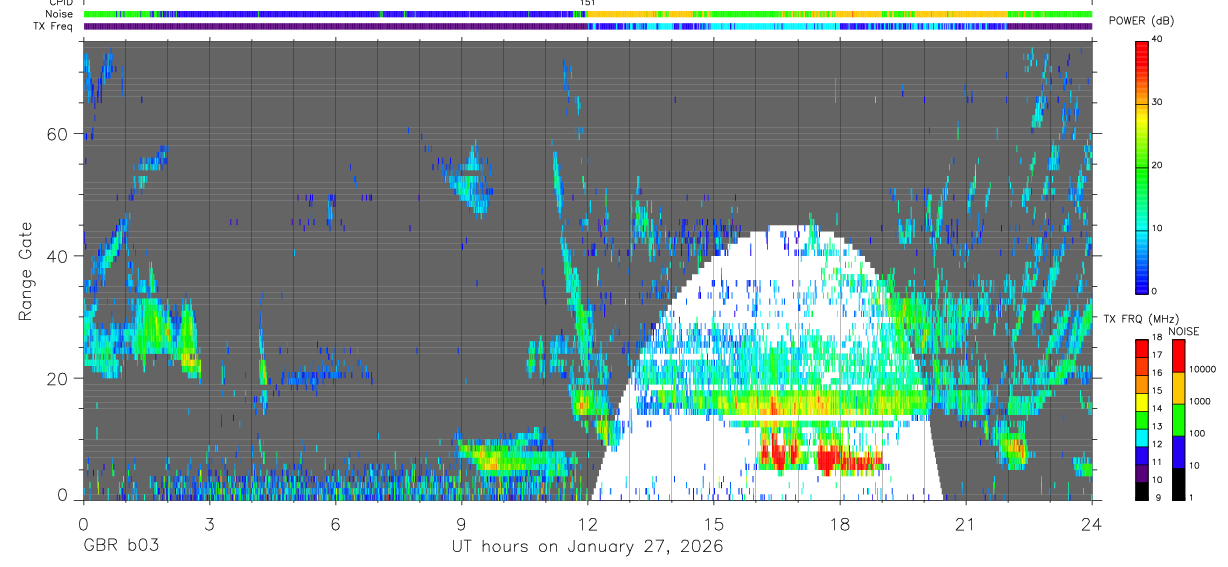
Task: Click the '3' tick on the UT hours axis
Action: tap(209, 523)
